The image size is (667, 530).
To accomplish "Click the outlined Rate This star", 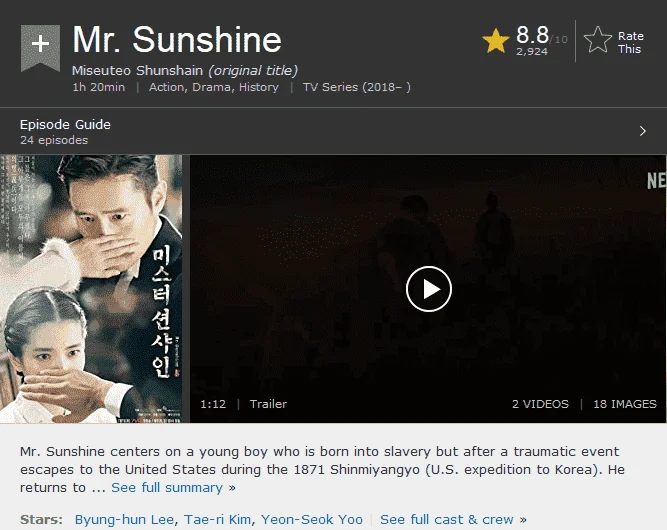I will (x=598, y=40).
